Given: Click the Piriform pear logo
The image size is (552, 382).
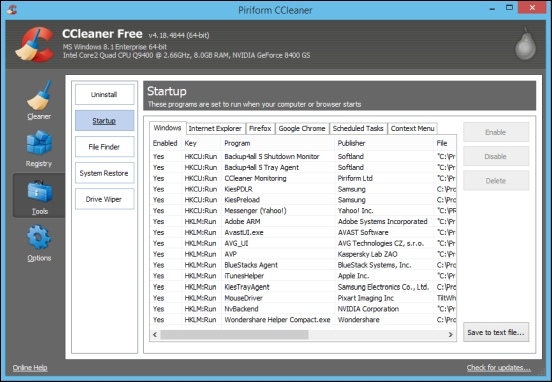Looking at the screenshot, I should (525, 44).
